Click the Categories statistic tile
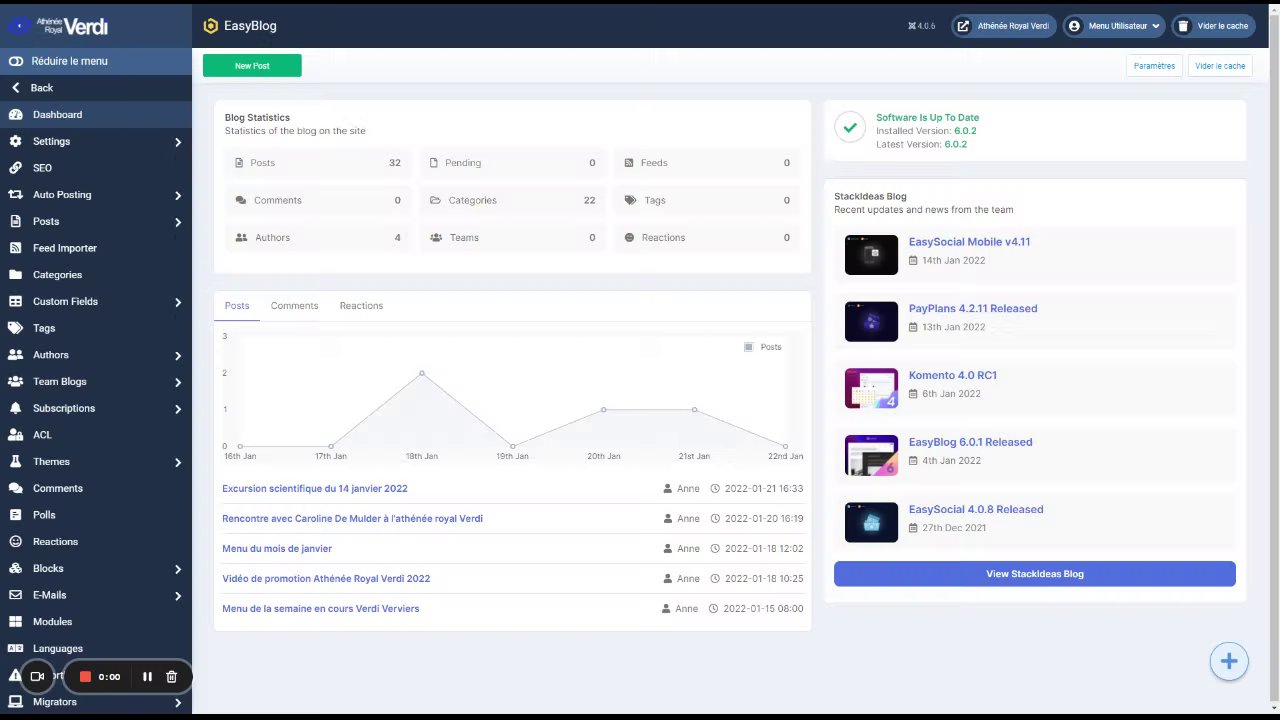The height and width of the screenshot is (720, 1280). click(x=511, y=200)
